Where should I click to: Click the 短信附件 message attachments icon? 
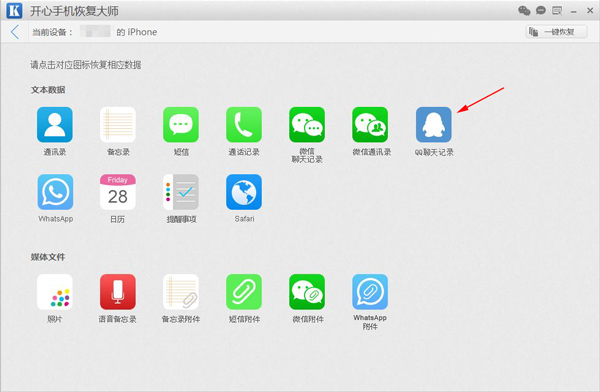point(244,292)
